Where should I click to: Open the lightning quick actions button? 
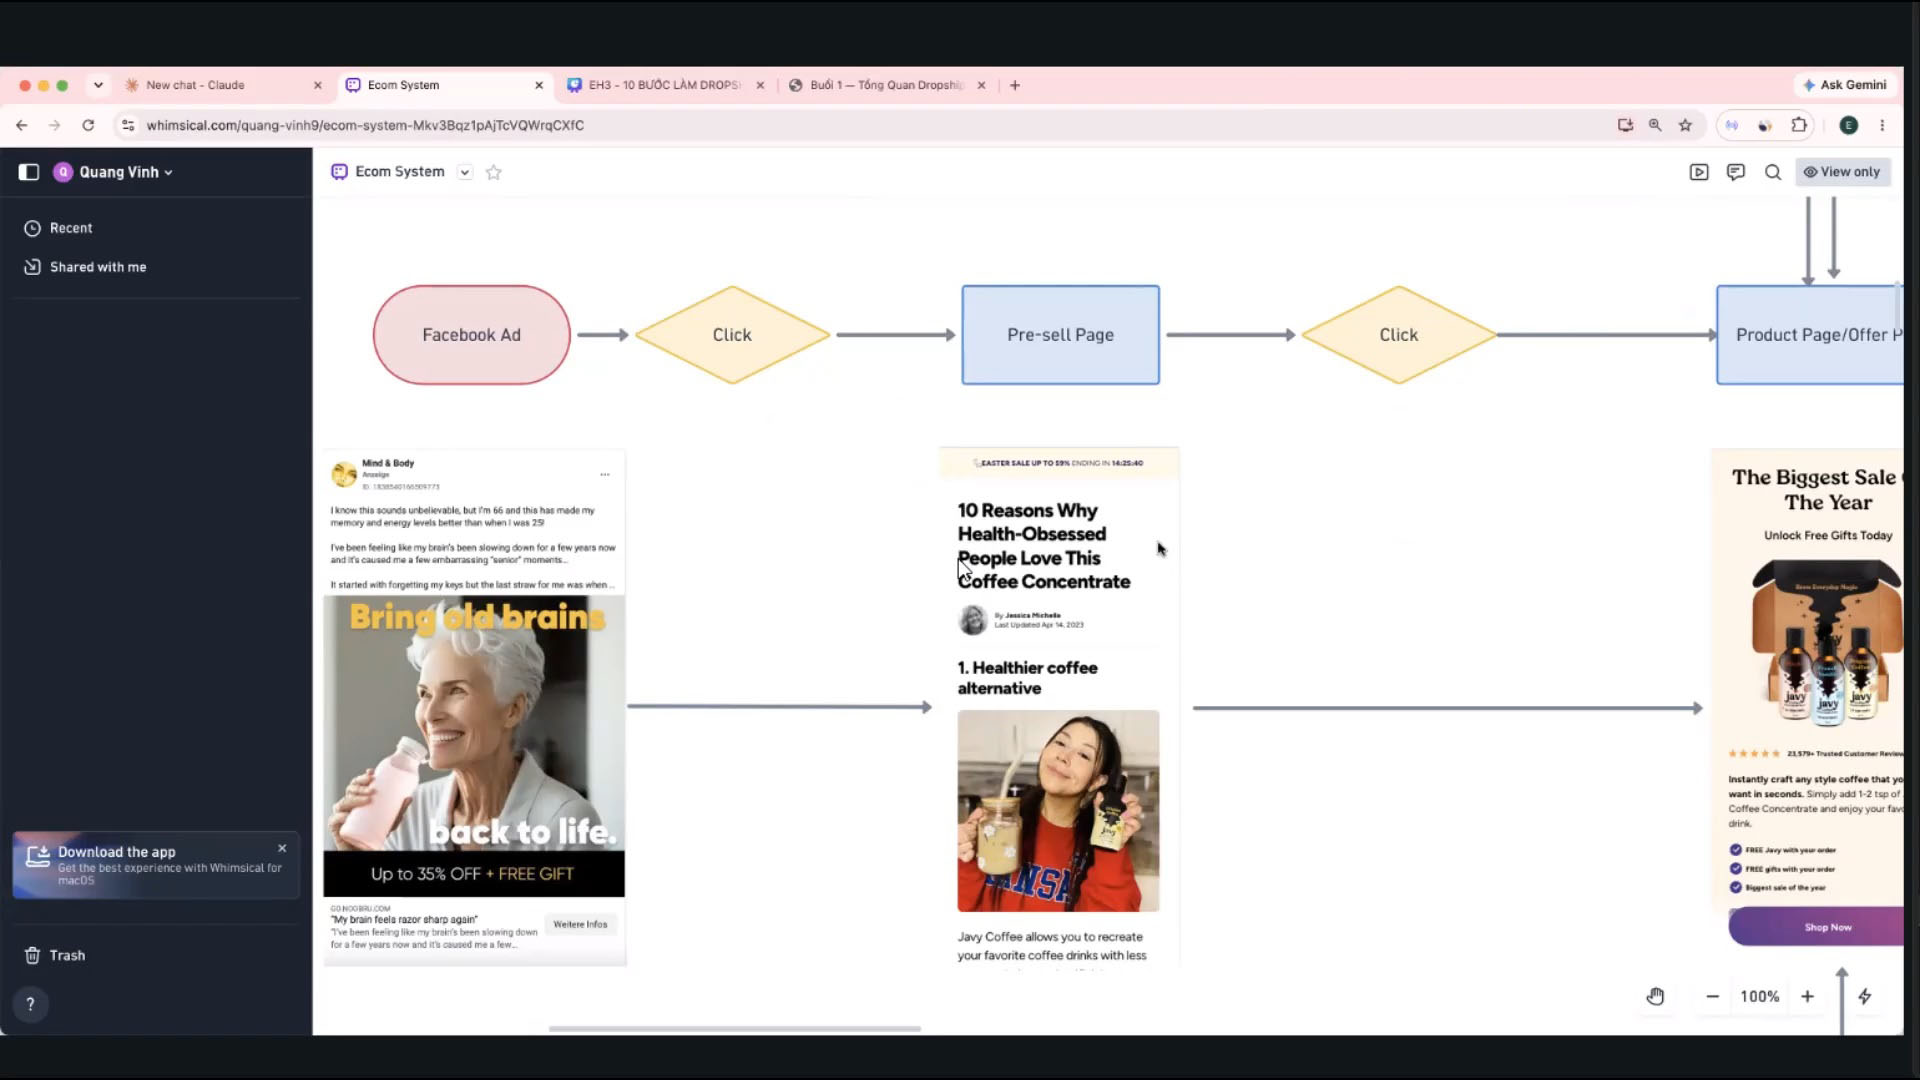1865,996
